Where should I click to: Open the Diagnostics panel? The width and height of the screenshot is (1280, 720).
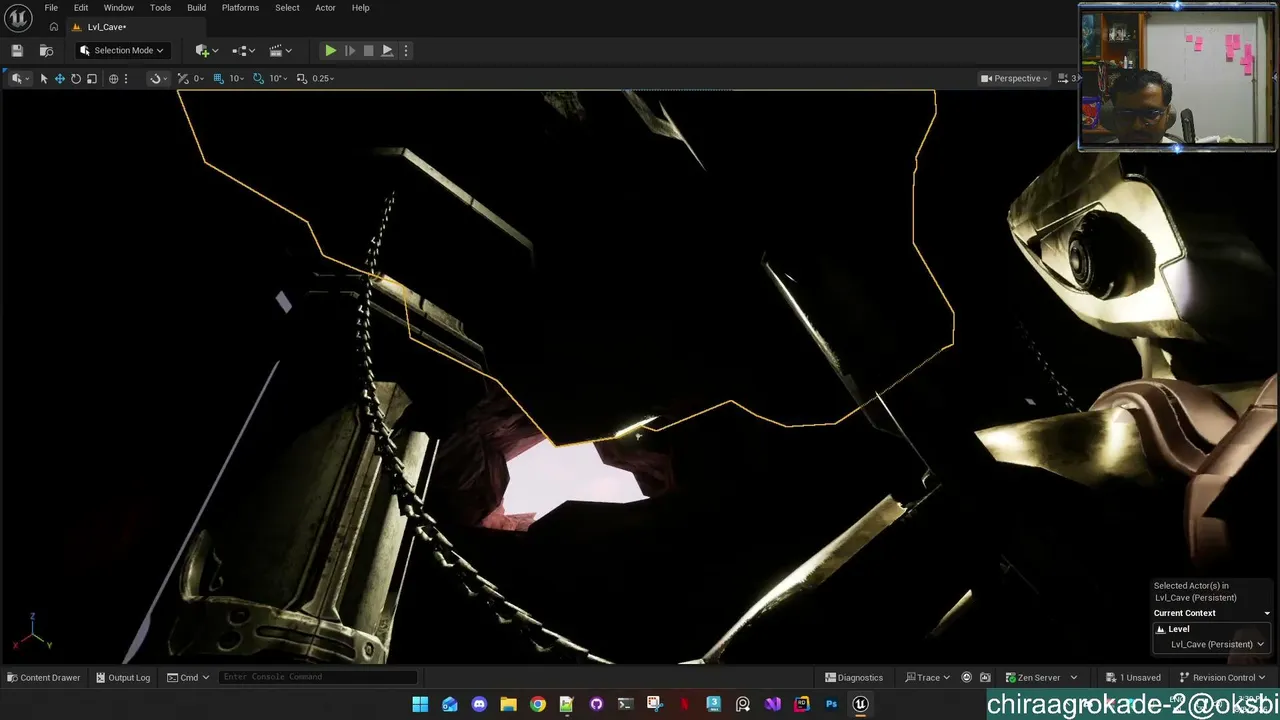point(854,677)
